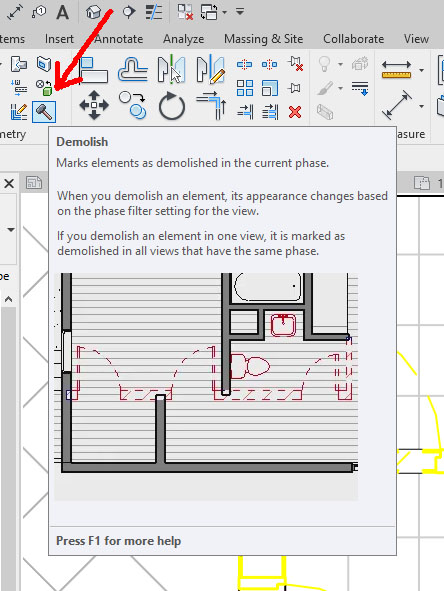
Task: Click the Section tool in quick access toolbar
Action: click(128, 12)
